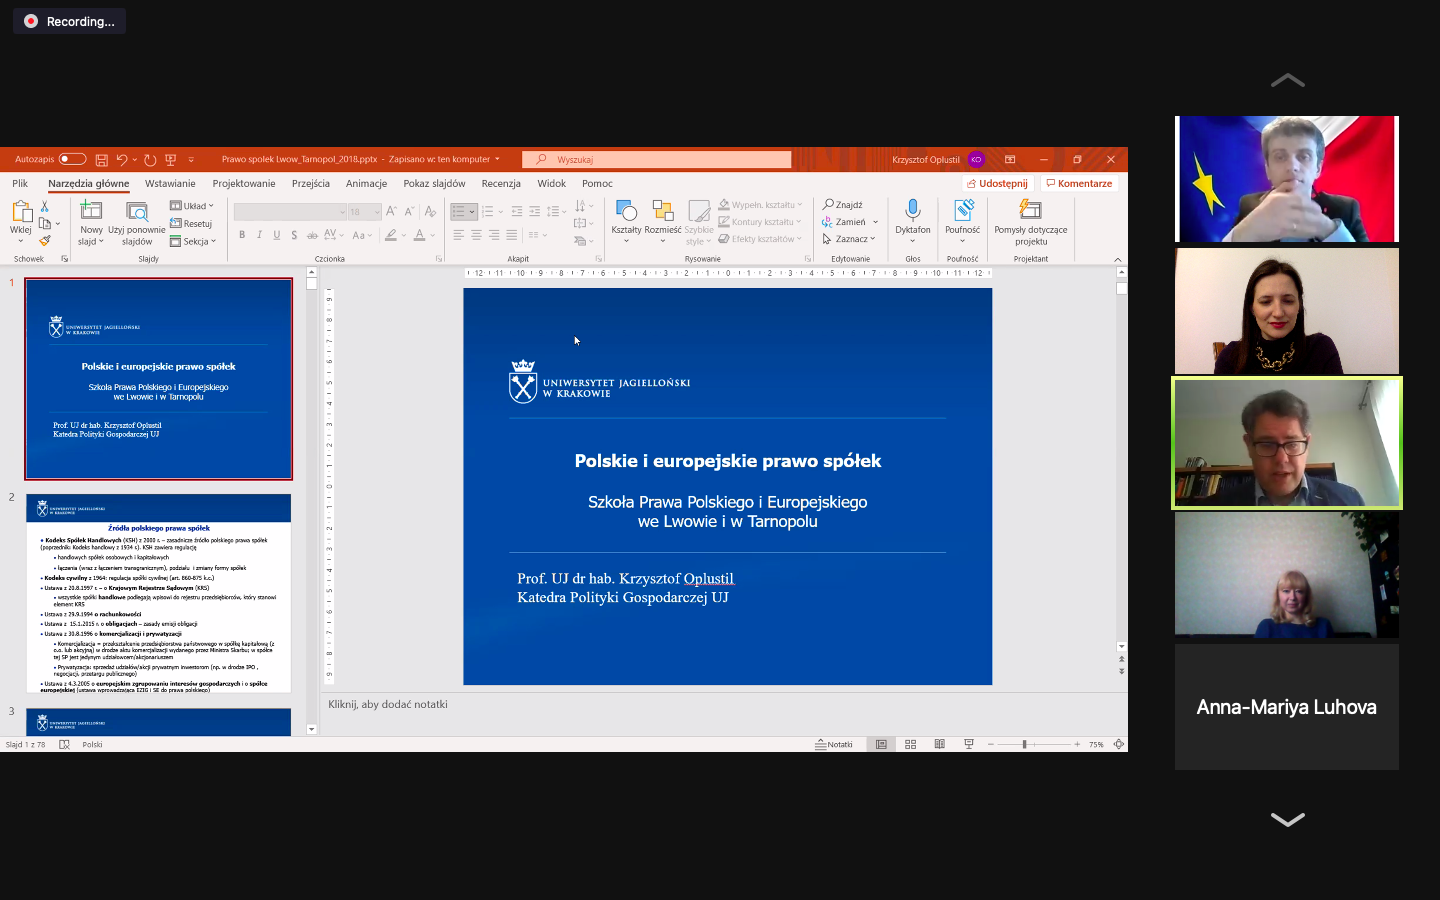Fit slide to current window icon
The height and width of the screenshot is (900, 1440).
coord(1119,744)
